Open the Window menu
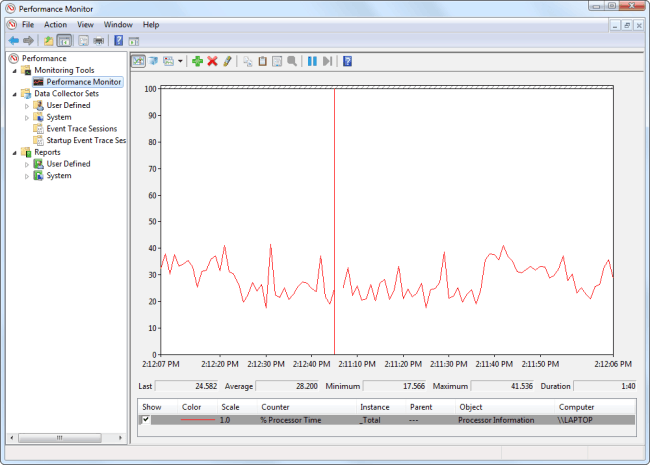The height and width of the screenshot is (465, 650). click(x=118, y=24)
